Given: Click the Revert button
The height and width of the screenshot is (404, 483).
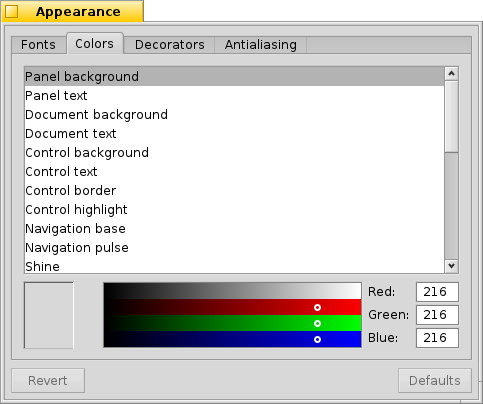Looking at the screenshot, I should (x=48, y=380).
